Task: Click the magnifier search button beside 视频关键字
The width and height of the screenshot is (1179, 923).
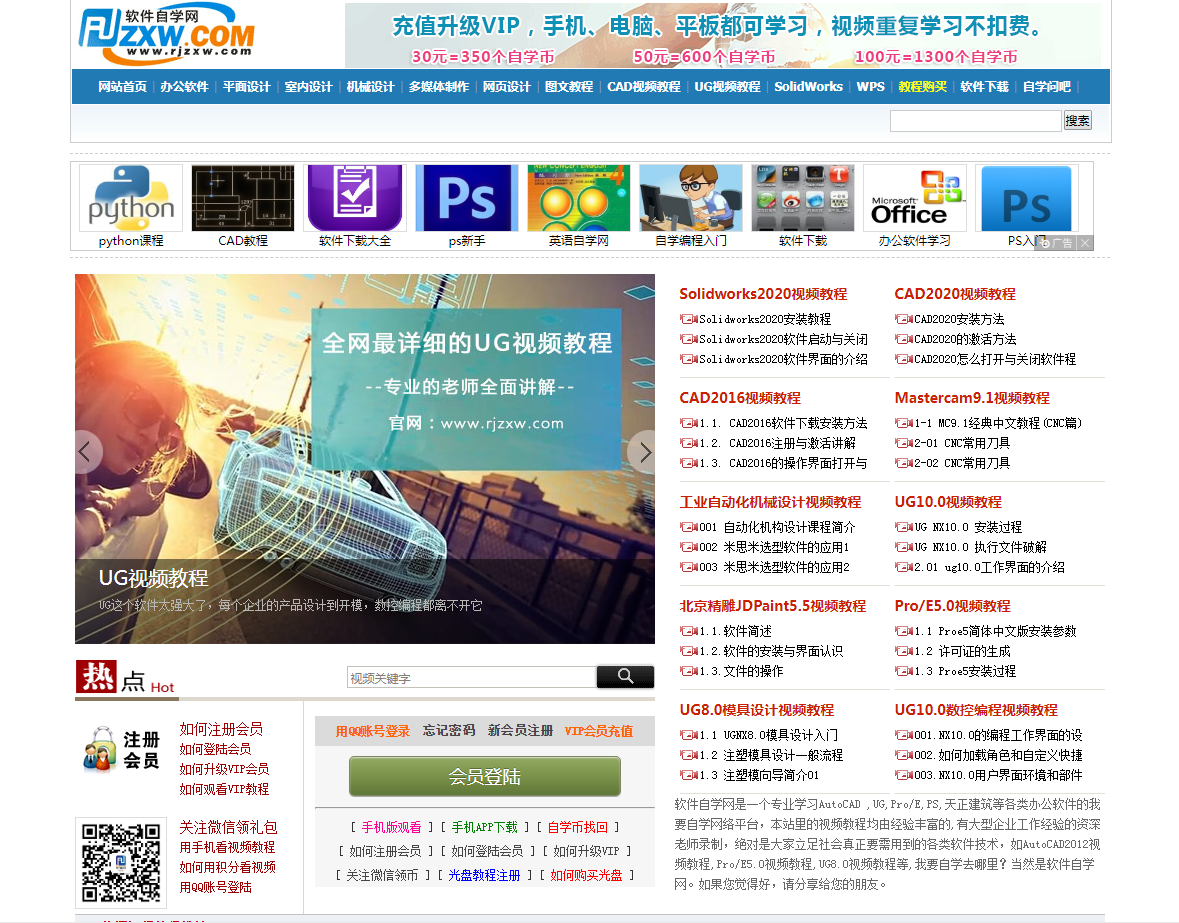Action: pyautogui.click(x=625, y=677)
